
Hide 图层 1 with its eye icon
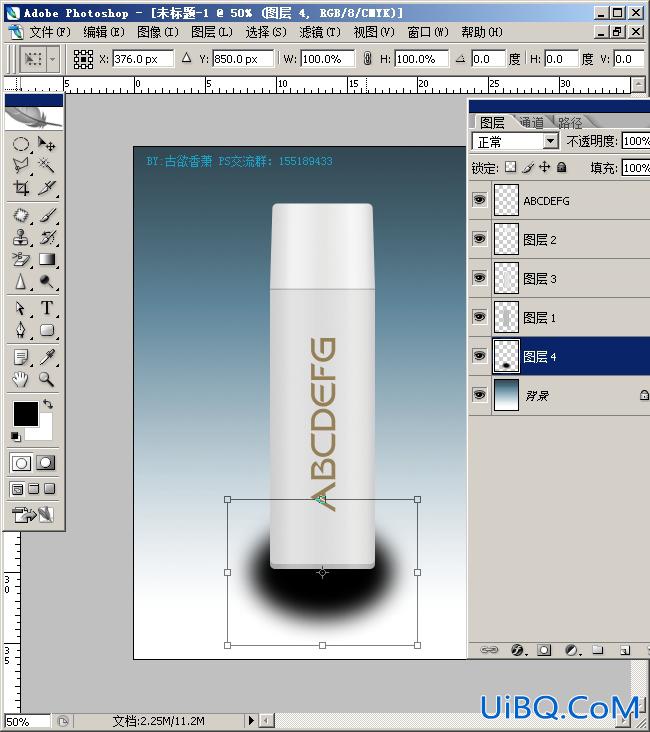[479, 317]
